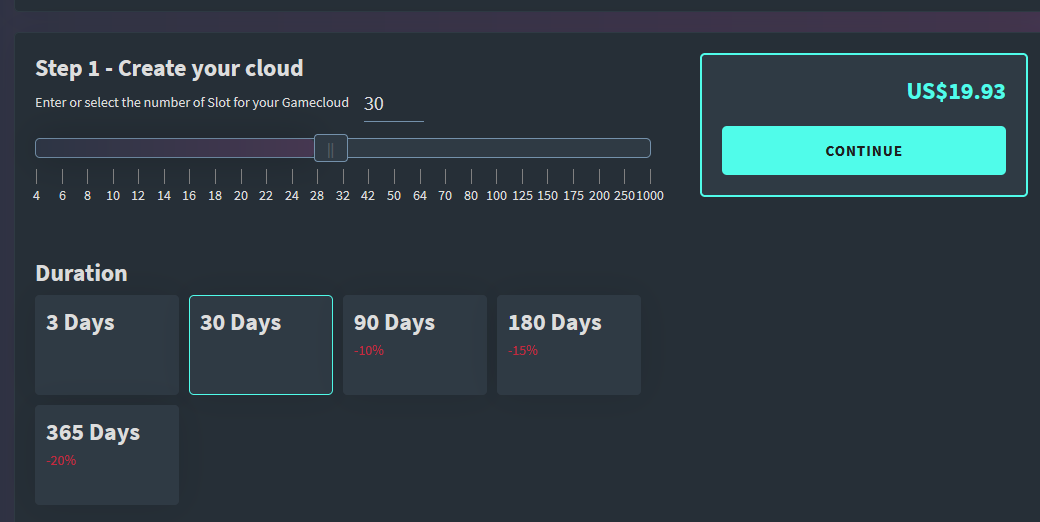The height and width of the screenshot is (522, 1040).
Task: Choose the 90 Days duration with 10% discount
Action: point(415,344)
